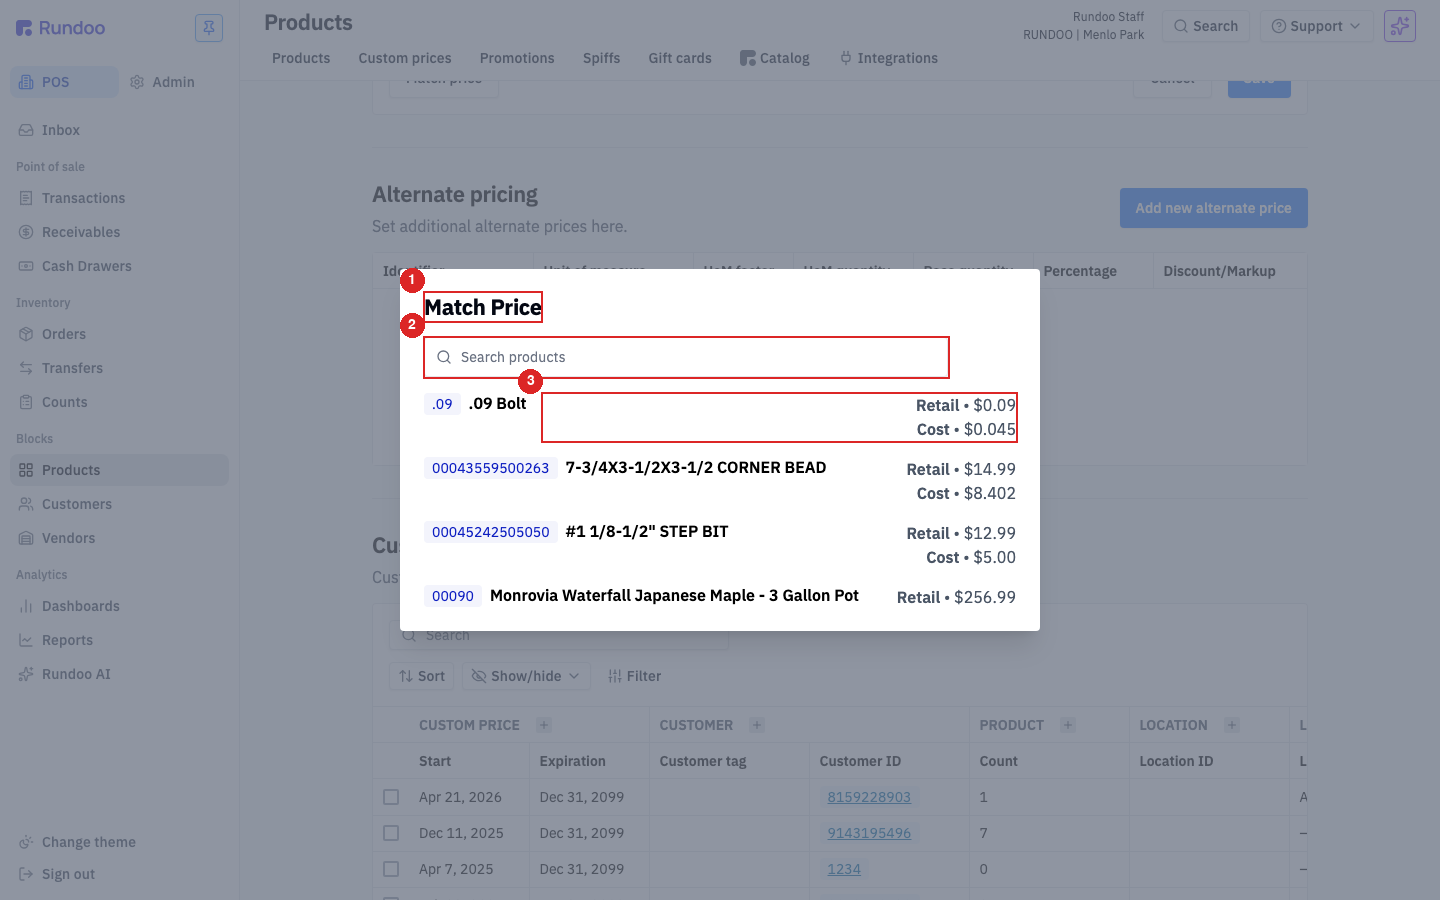The height and width of the screenshot is (900, 1440).
Task: Focus the Search products field
Action: (686, 357)
